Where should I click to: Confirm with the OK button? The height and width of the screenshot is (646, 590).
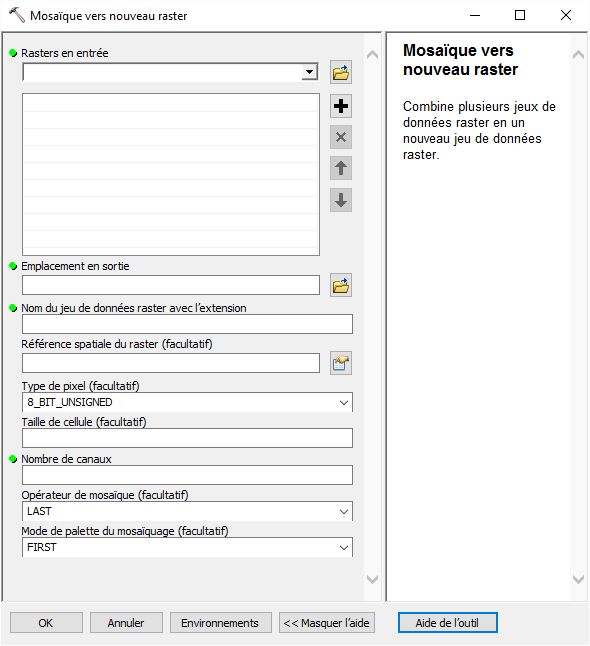tap(46, 623)
